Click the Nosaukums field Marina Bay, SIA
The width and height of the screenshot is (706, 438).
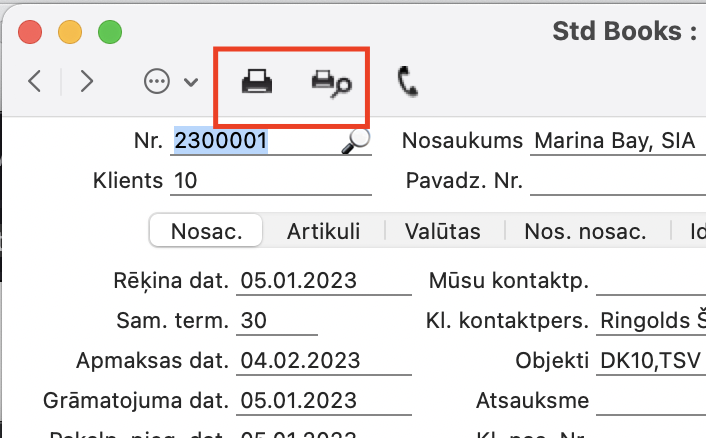point(615,141)
